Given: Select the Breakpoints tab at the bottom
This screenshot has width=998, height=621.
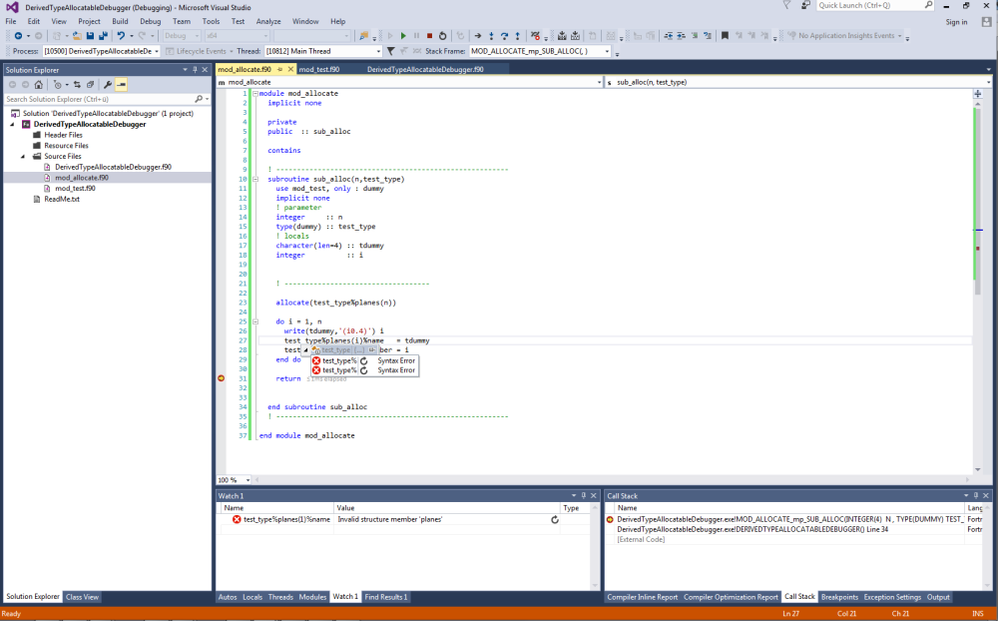Looking at the screenshot, I should [x=839, y=597].
